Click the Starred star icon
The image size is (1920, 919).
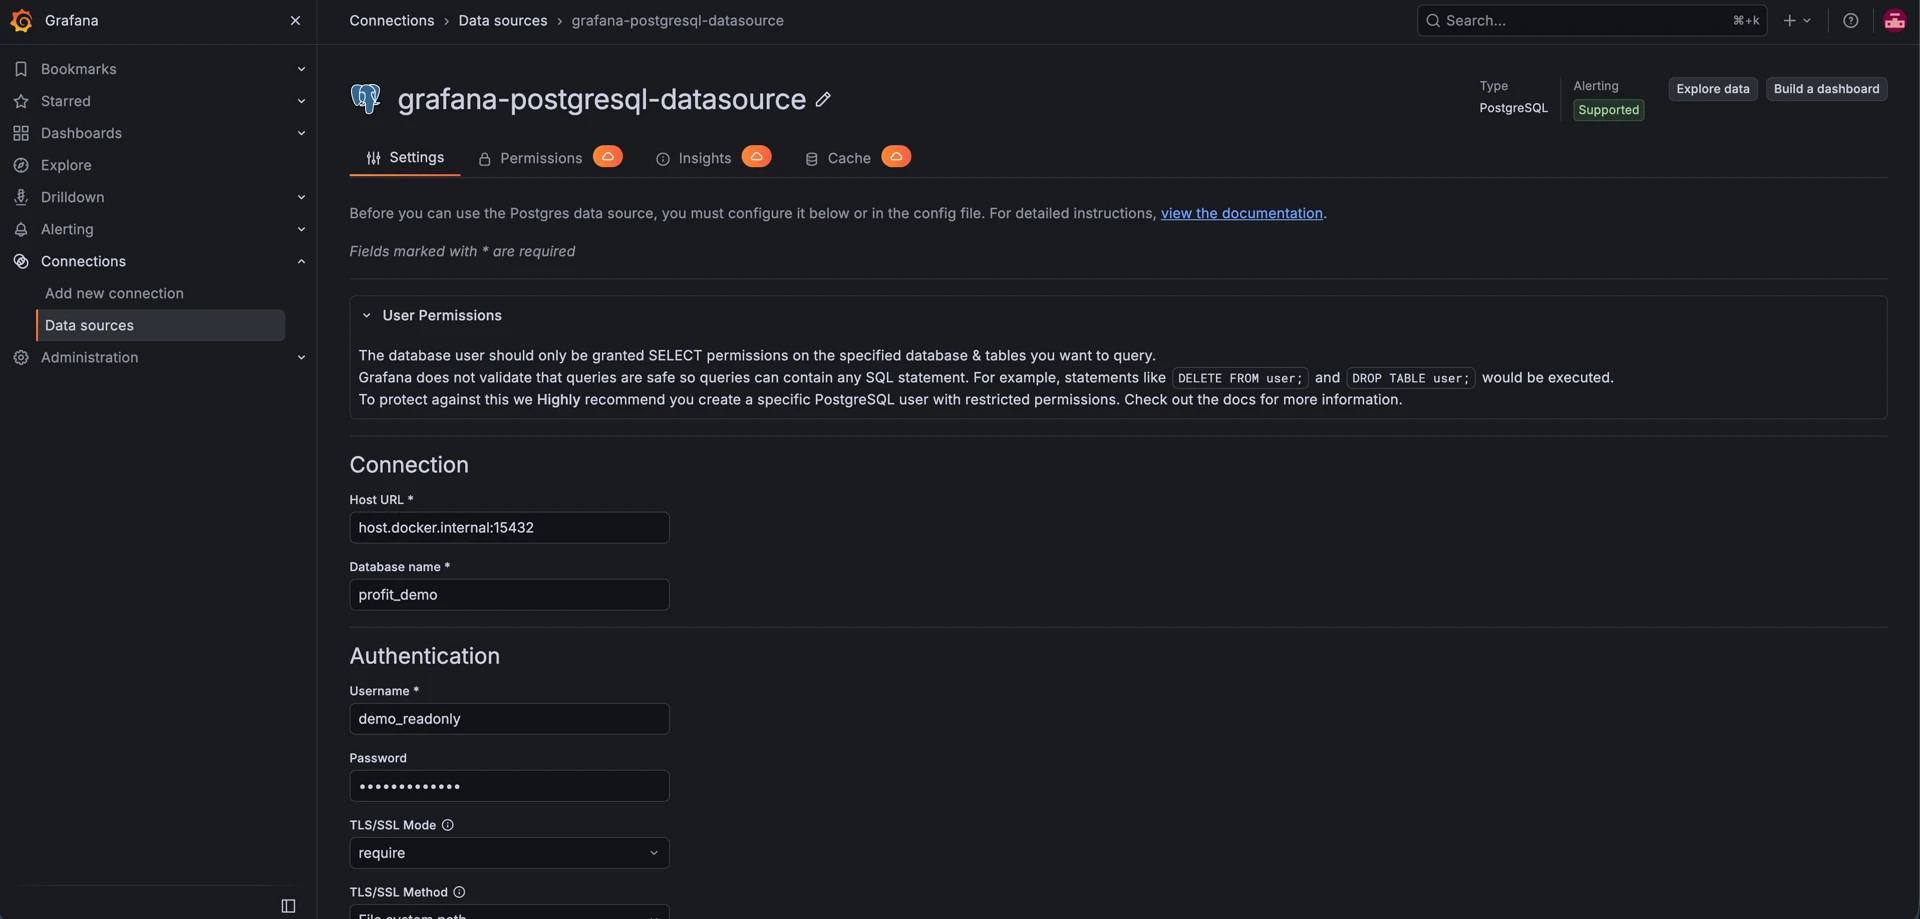coord(21,101)
